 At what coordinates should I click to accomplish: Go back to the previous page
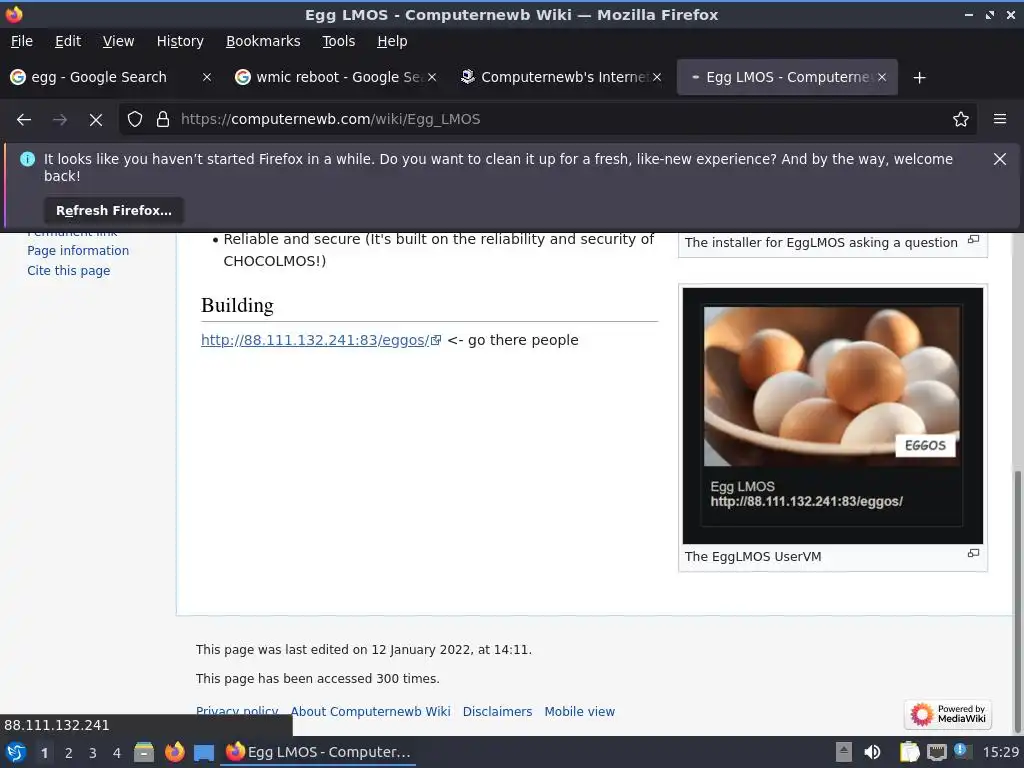tap(24, 120)
